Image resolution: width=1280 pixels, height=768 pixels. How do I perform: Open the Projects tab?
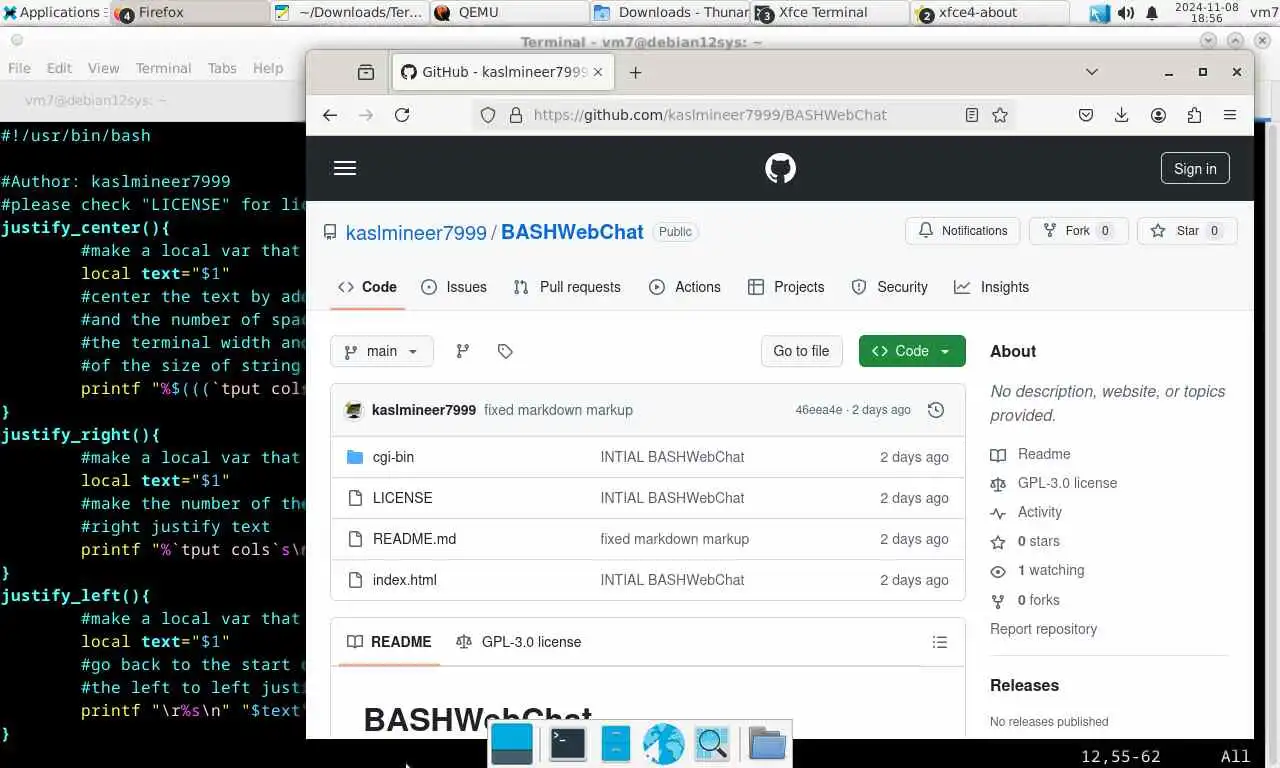pyautogui.click(x=786, y=287)
